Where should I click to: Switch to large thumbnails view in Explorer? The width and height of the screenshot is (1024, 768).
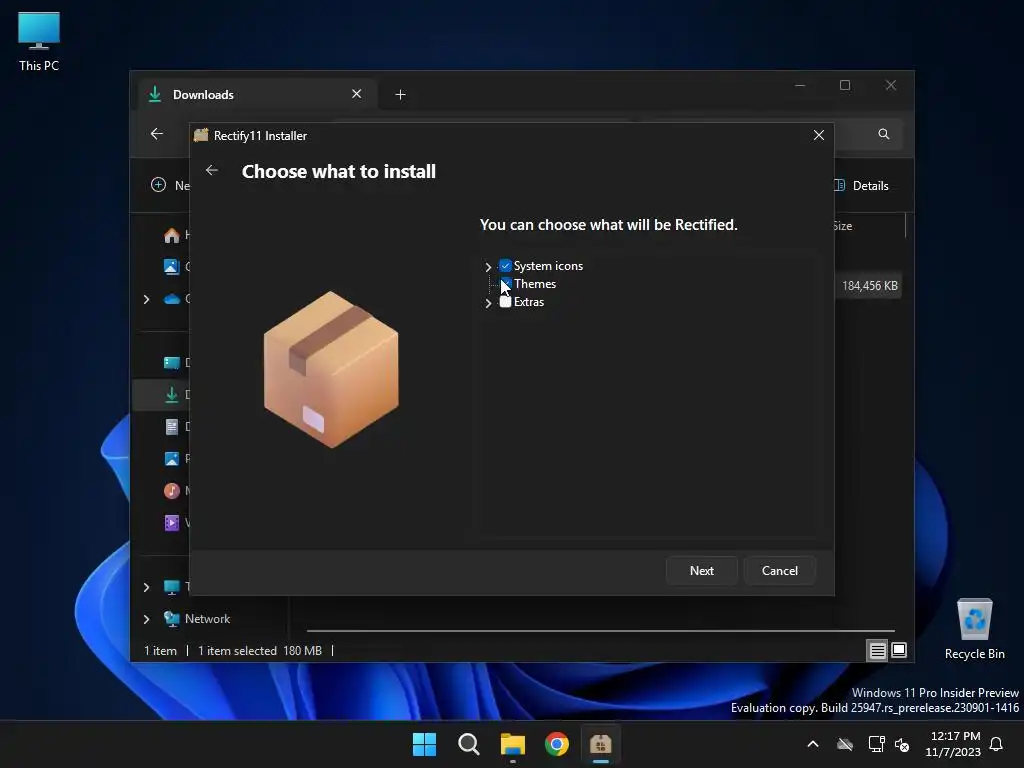click(x=899, y=650)
